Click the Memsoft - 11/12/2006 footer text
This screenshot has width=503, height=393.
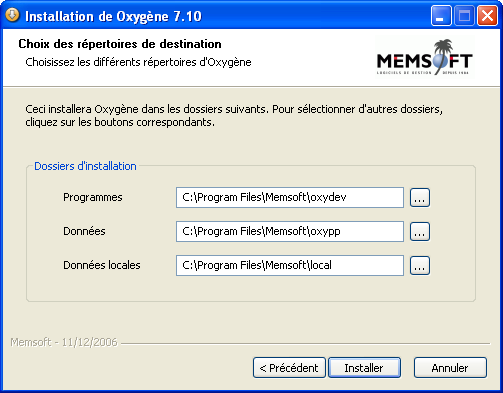[64, 342]
